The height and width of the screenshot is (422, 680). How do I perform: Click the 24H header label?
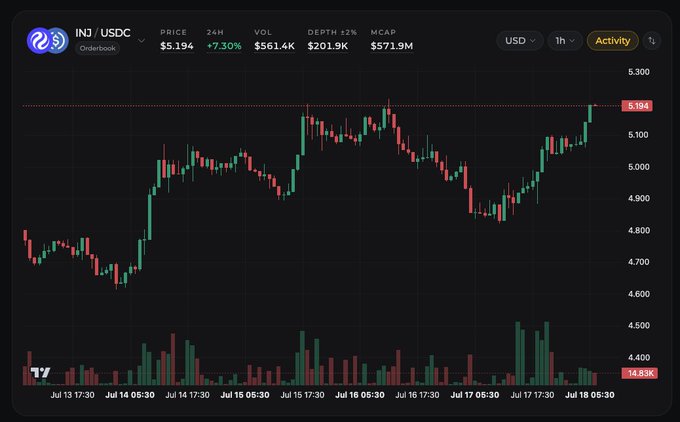[x=215, y=33]
